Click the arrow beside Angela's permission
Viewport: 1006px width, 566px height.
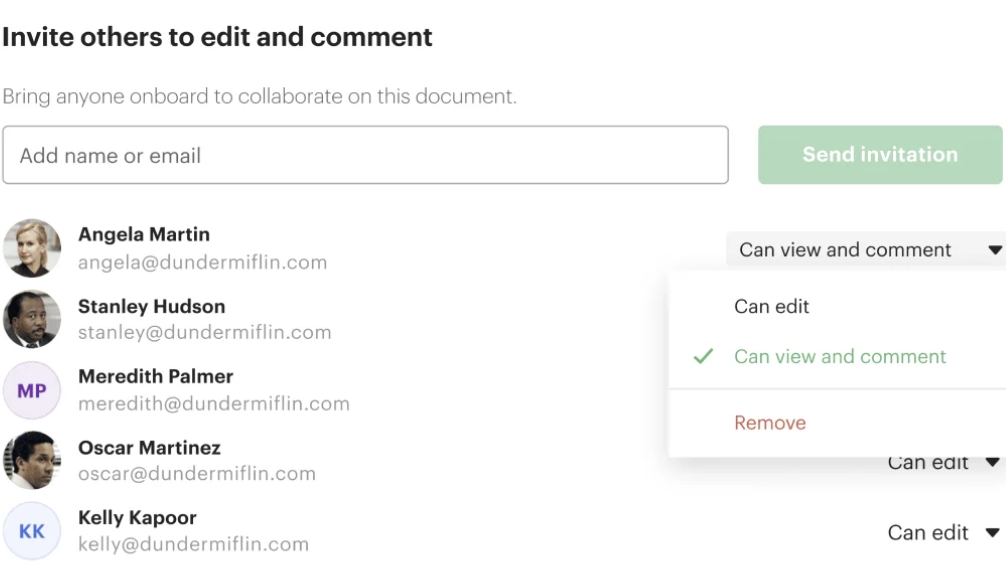[x=994, y=250]
